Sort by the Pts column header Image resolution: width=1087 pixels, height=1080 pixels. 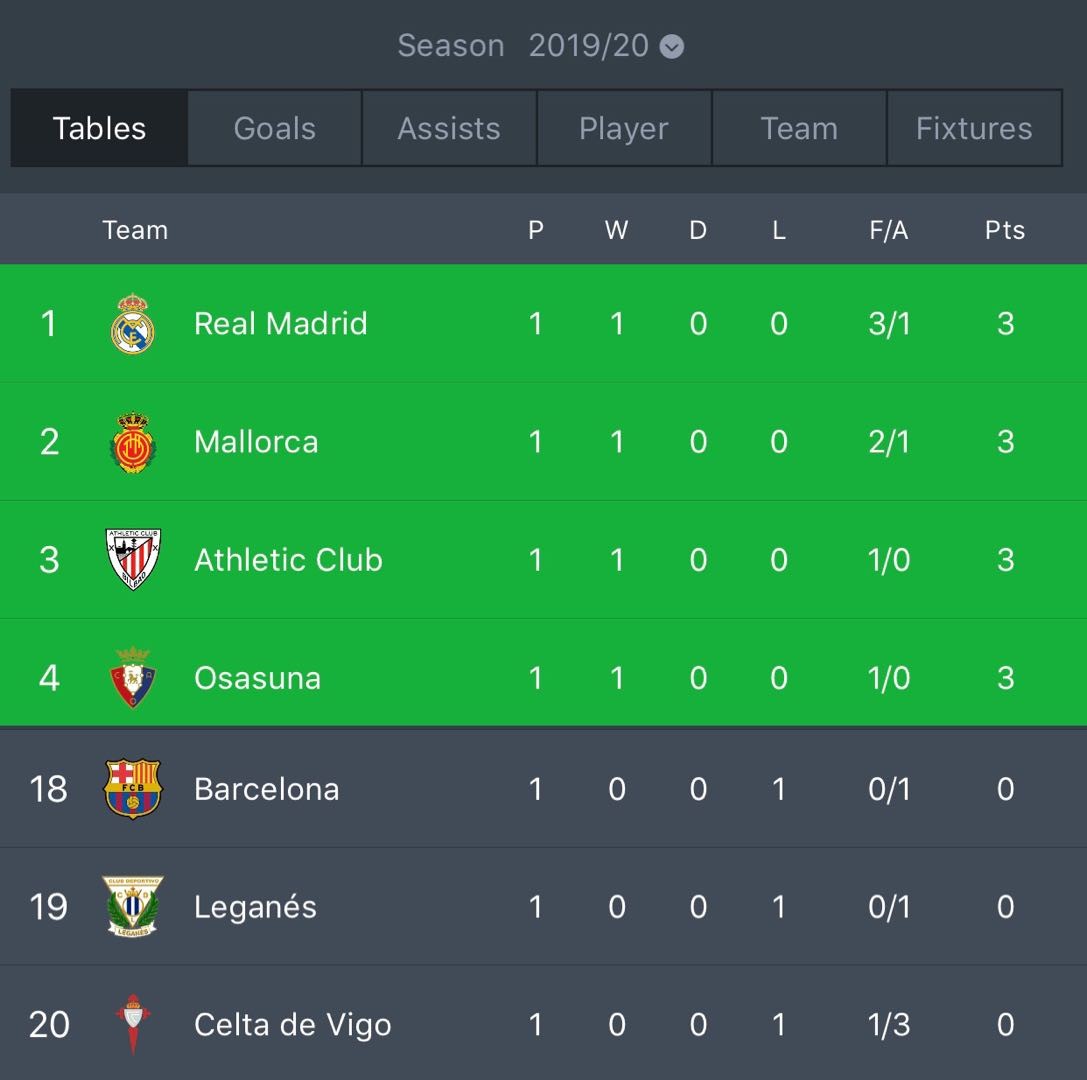1005,229
